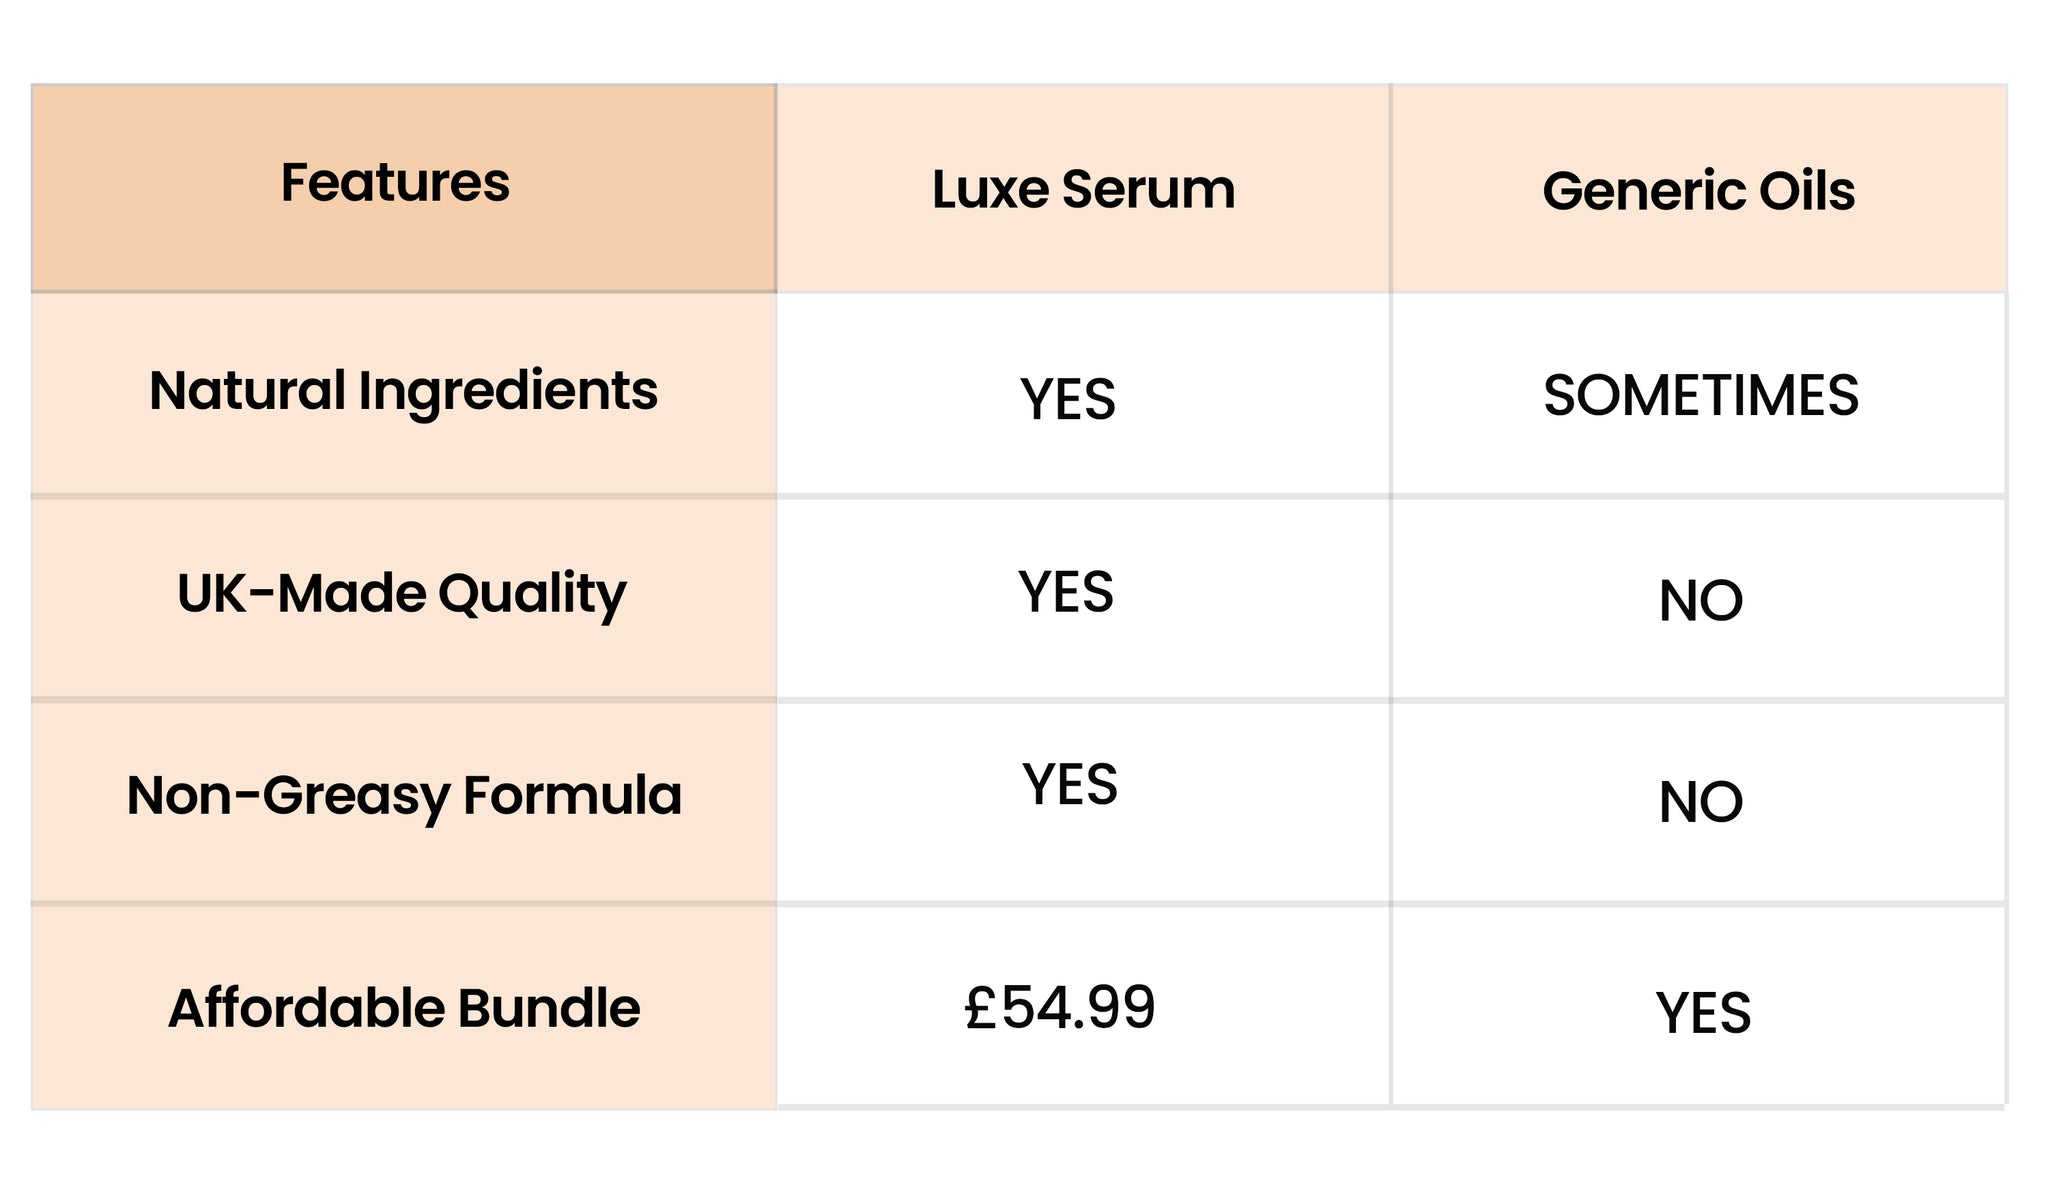Select the Affordable Bundle row label
Viewport: 2048px width, 1194px height.
403,1008
